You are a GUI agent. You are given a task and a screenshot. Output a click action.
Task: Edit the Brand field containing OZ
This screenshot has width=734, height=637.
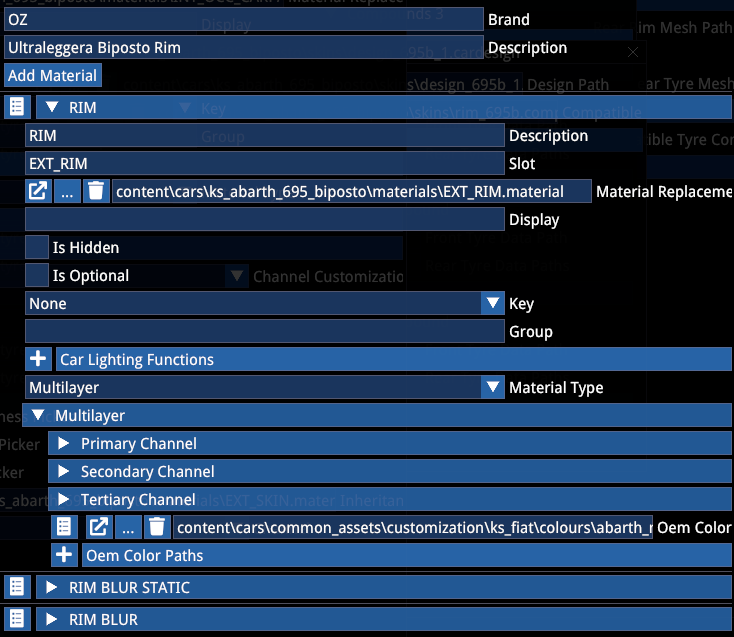pyautogui.click(x=244, y=20)
